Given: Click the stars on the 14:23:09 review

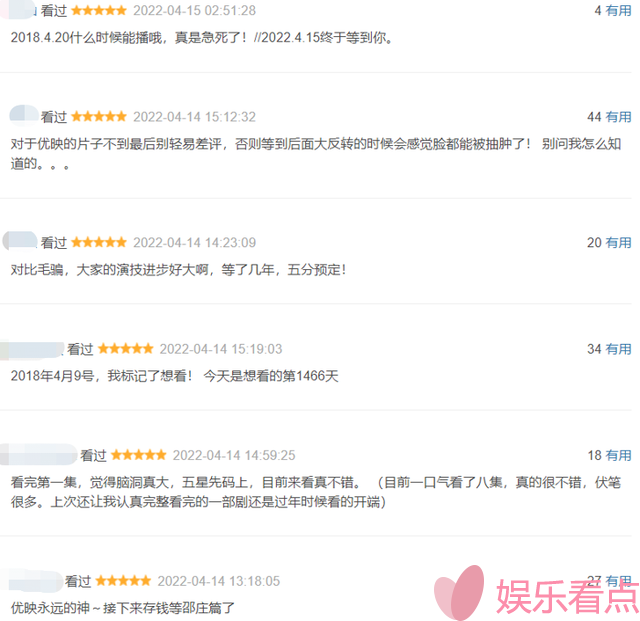Looking at the screenshot, I should tap(99, 243).
